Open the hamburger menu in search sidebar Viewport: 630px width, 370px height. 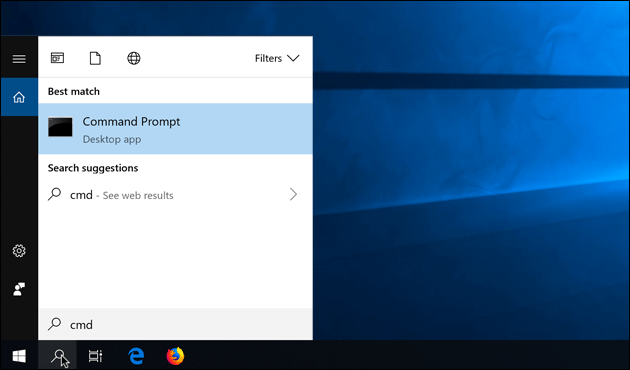pyautogui.click(x=19, y=59)
